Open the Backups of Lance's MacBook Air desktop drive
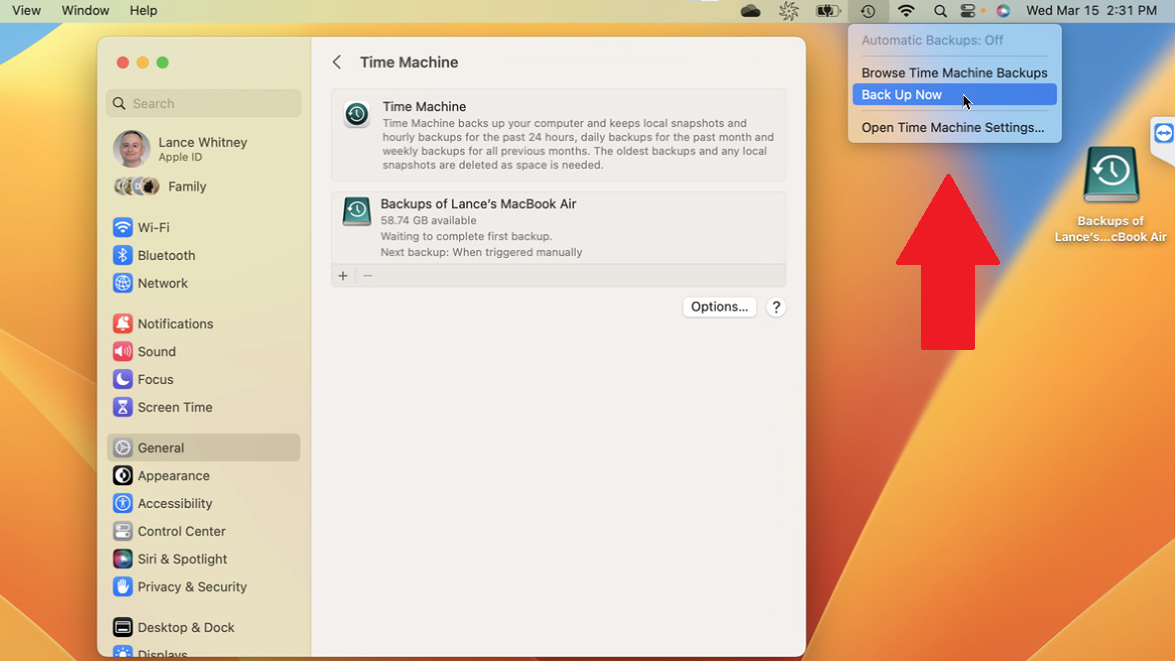1175x661 pixels. pyautogui.click(x=1111, y=176)
